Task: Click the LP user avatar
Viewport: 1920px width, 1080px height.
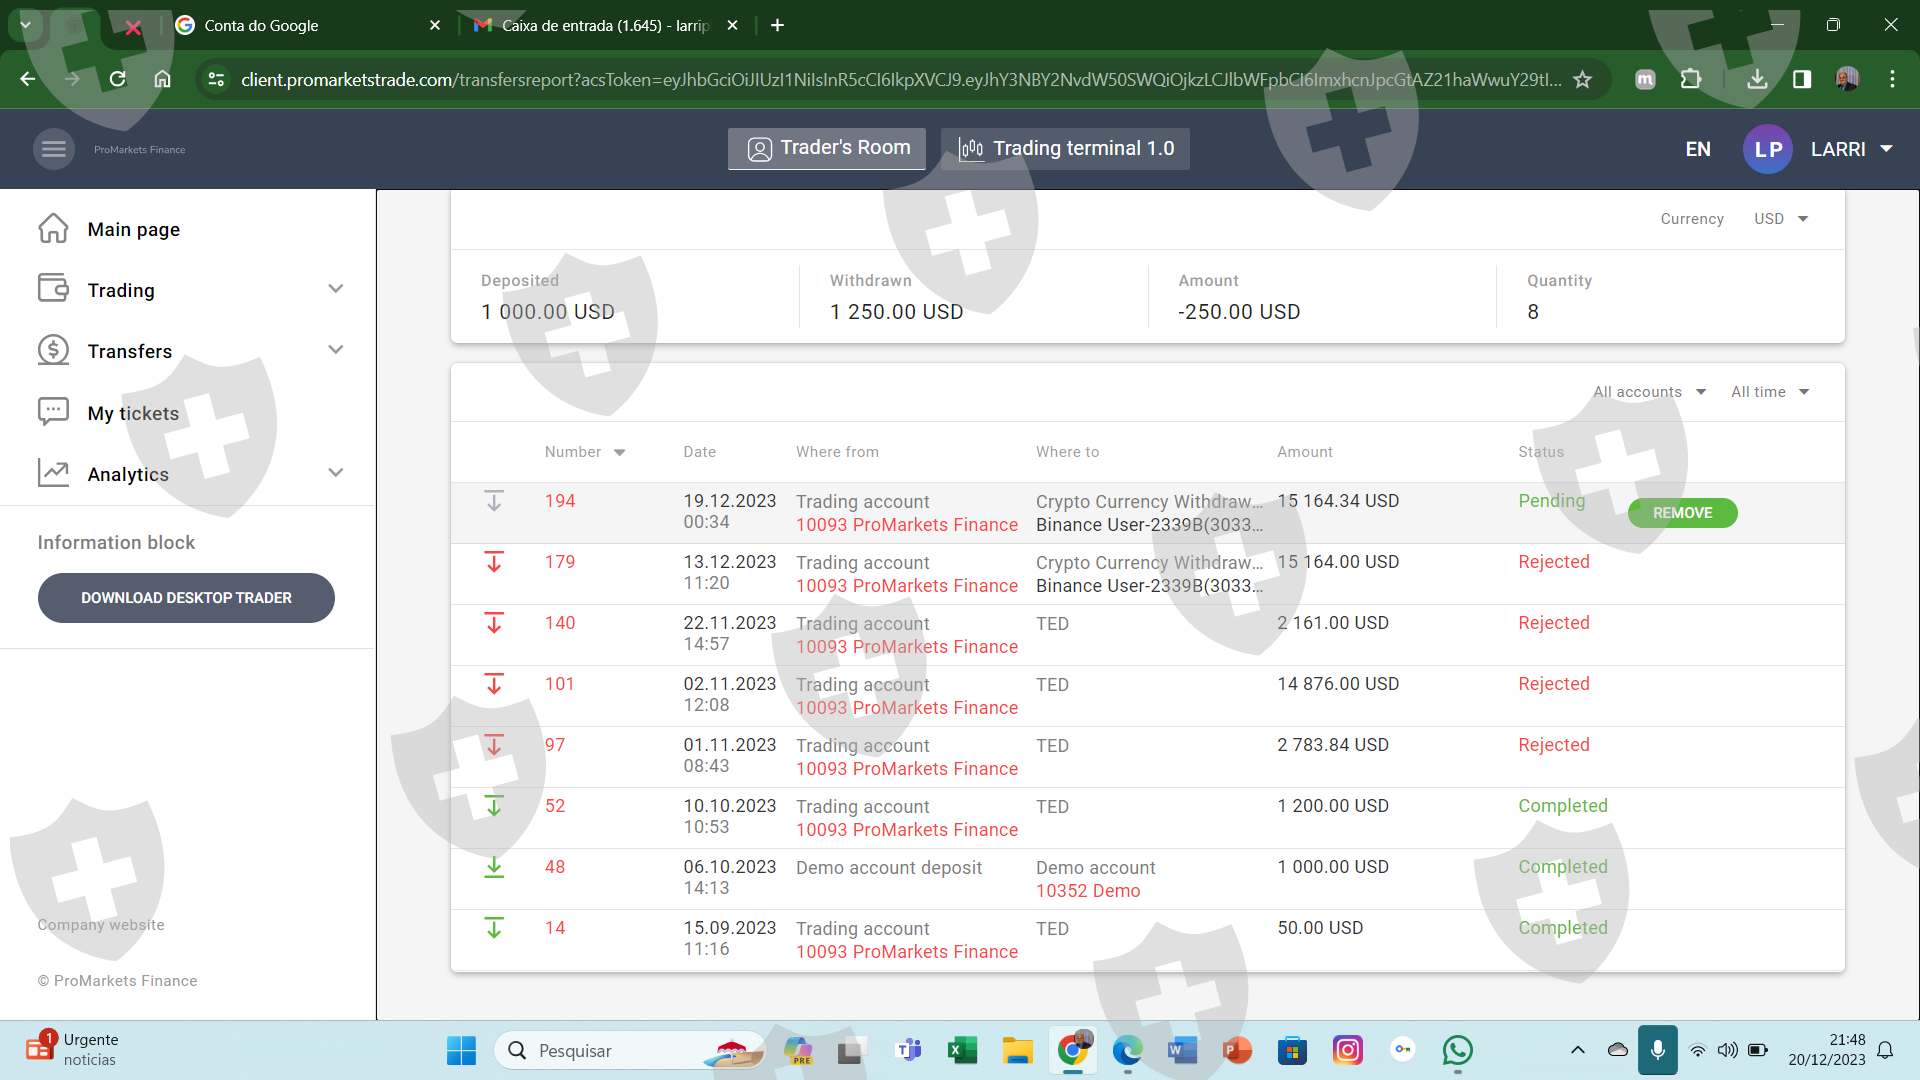Action: tap(1767, 149)
